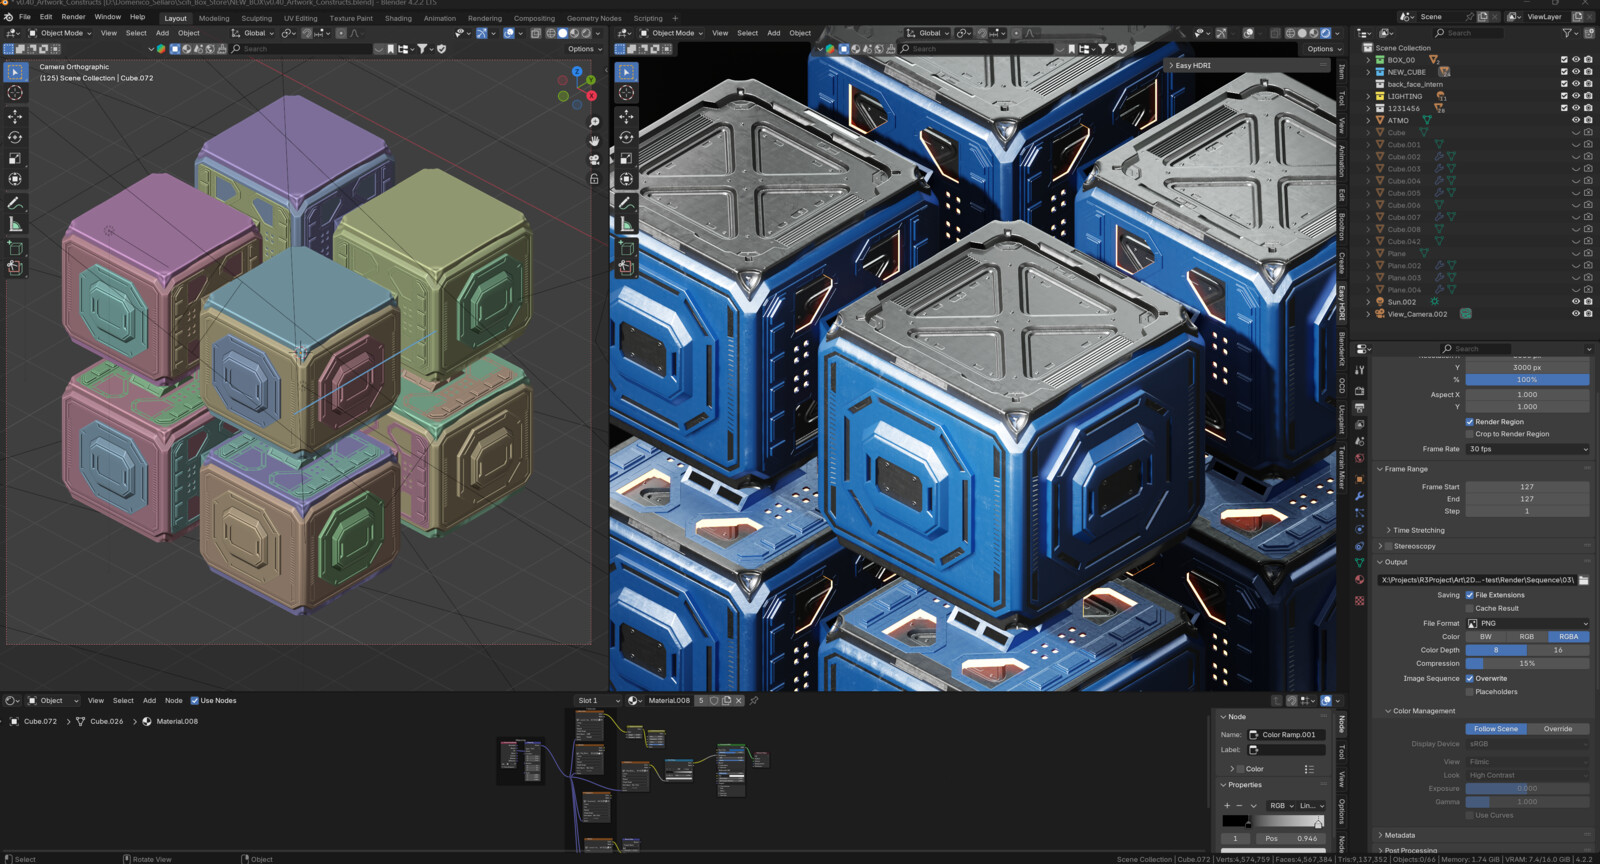Image resolution: width=1600 pixels, height=864 pixels.
Task: Open the Scene properties tab icon
Action: 1360,442
